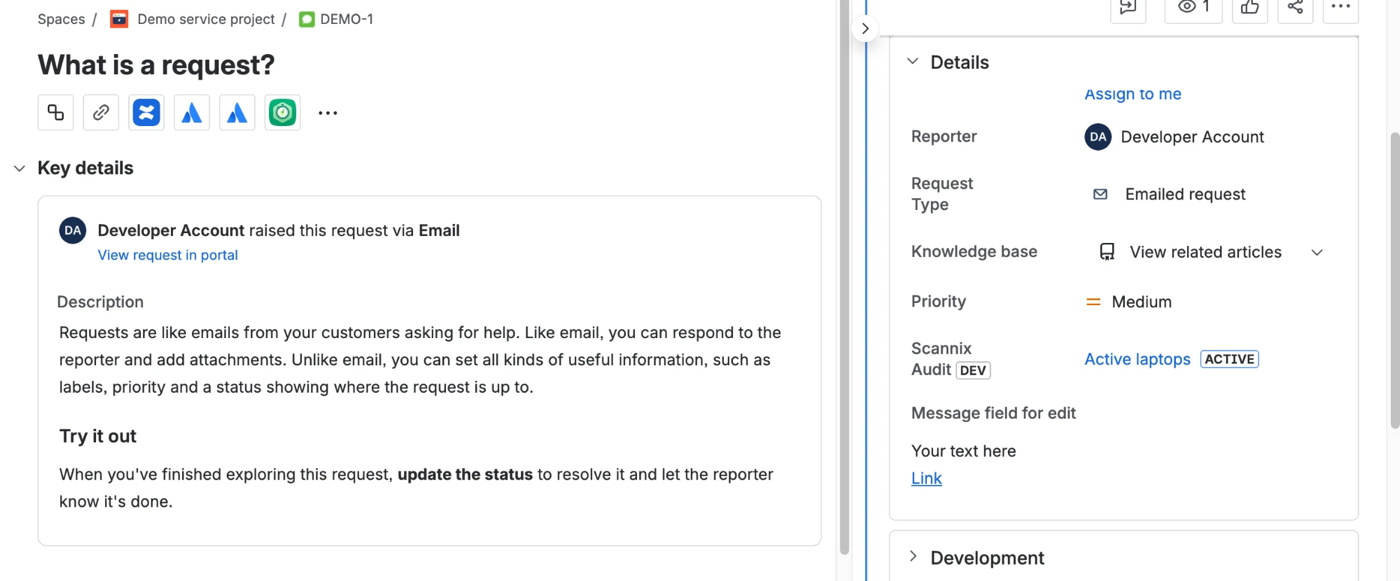The height and width of the screenshot is (581, 1400).
Task: Open the top right ellipsis actions menu
Action: click(1341, 8)
